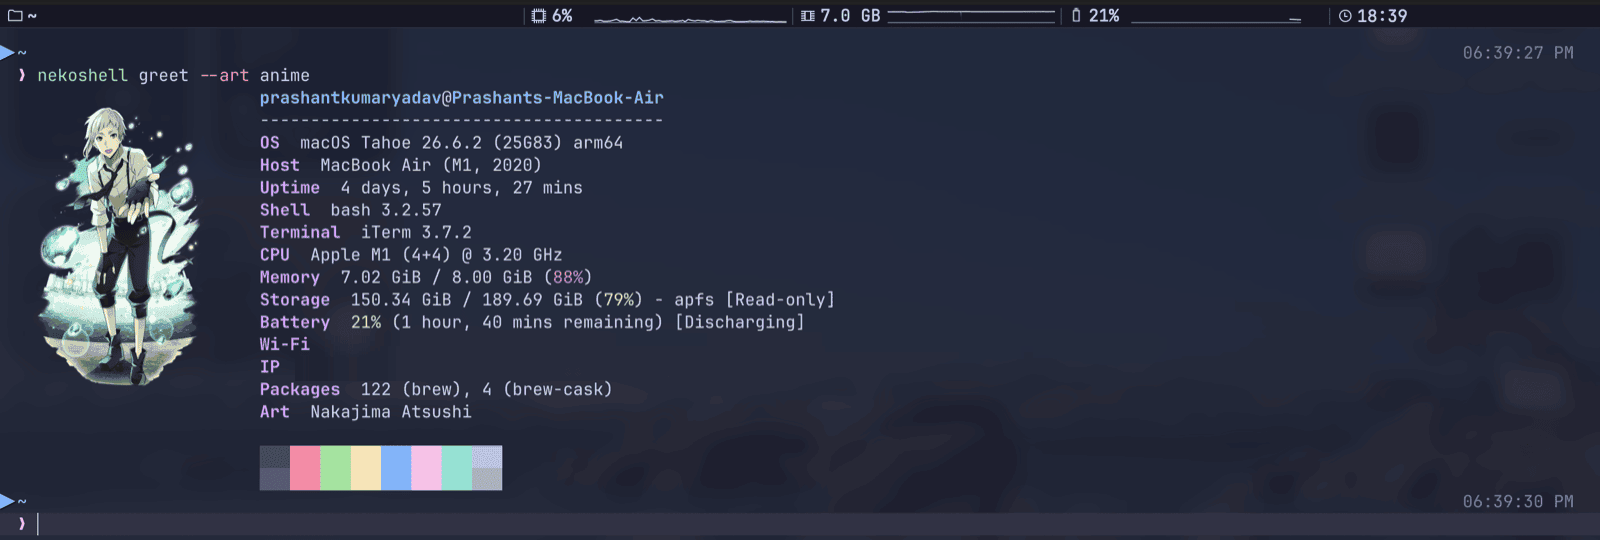Select the green color swatch
This screenshot has height=540, width=1600.
[x=335, y=468]
